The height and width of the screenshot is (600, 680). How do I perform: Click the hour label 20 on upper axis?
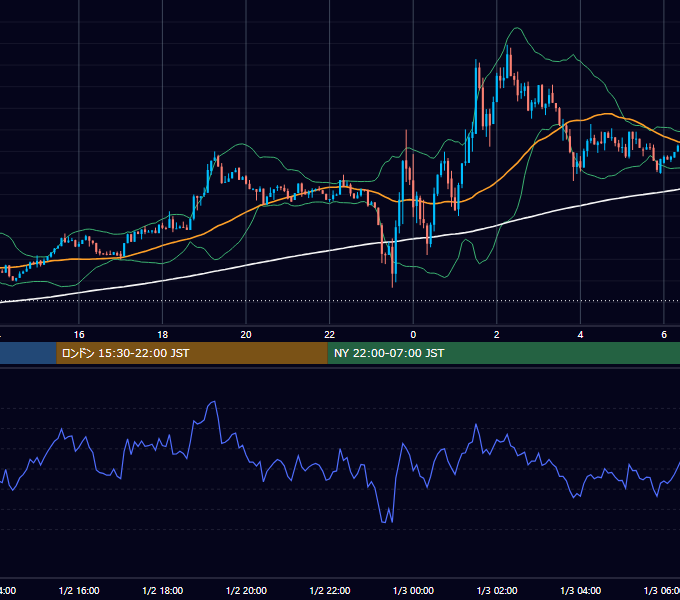point(246,335)
